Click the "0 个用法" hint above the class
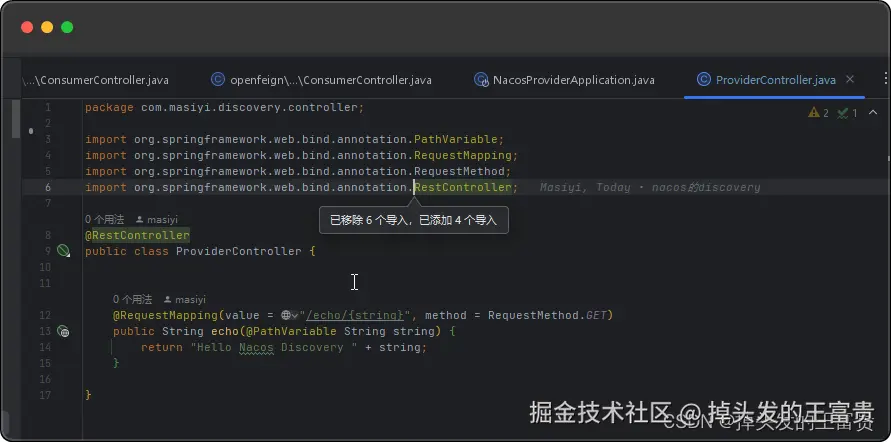Viewport: 891px width, 442px height. [103, 219]
